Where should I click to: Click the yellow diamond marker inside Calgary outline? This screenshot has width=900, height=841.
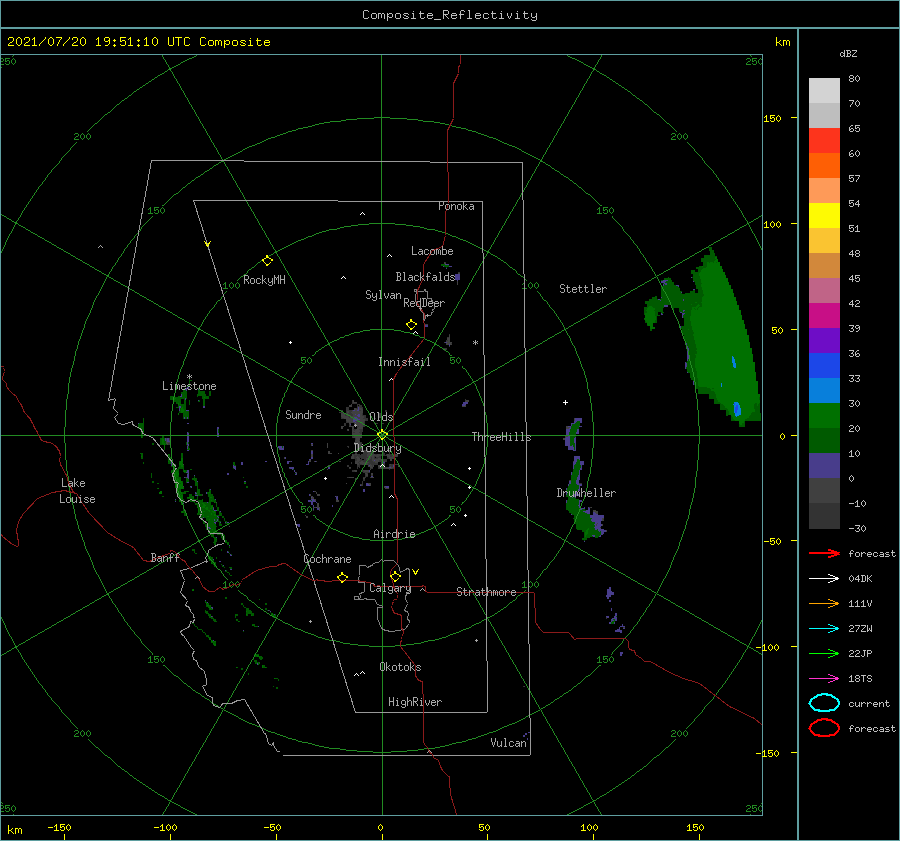(395, 576)
